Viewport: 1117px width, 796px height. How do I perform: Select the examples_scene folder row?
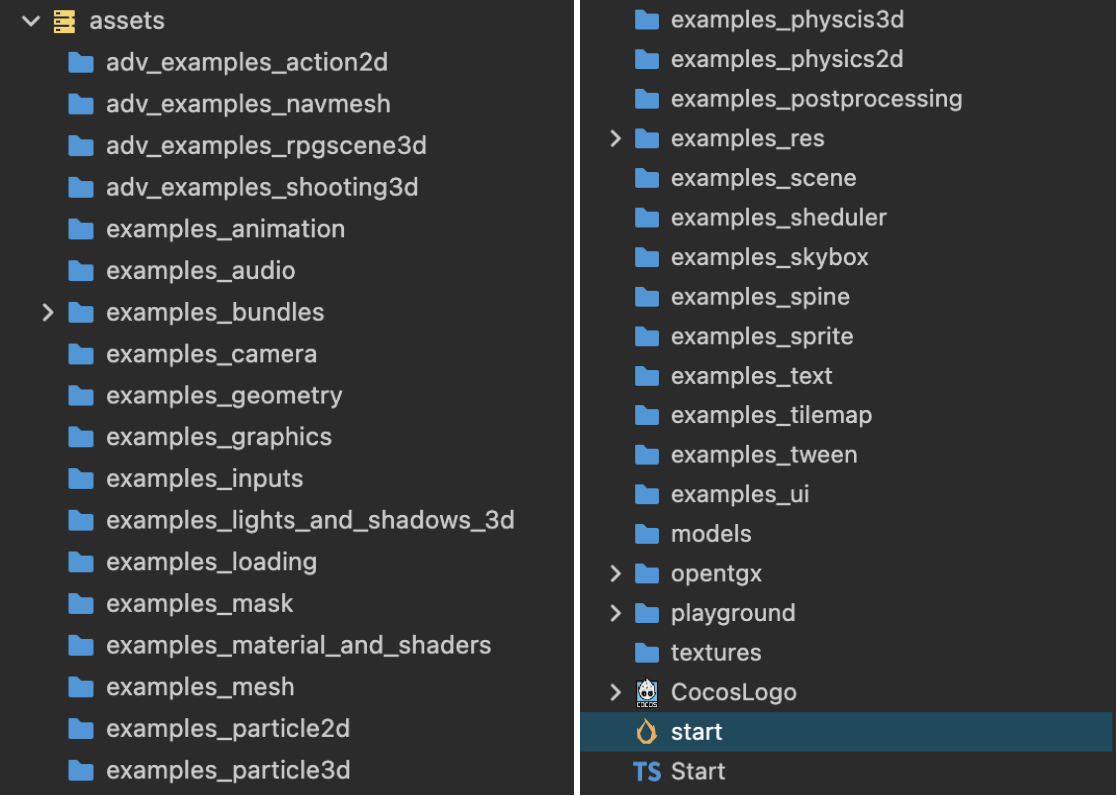click(x=848, y=178)
